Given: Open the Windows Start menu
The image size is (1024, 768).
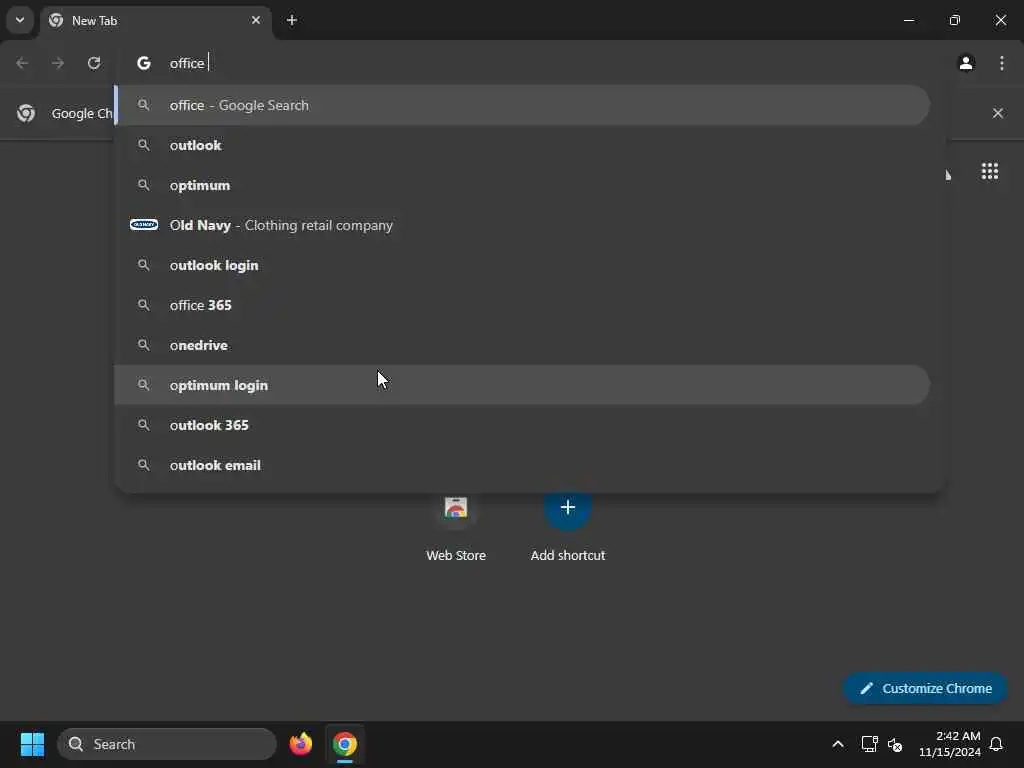Looking at the screenshot, I should coord(32,744).
